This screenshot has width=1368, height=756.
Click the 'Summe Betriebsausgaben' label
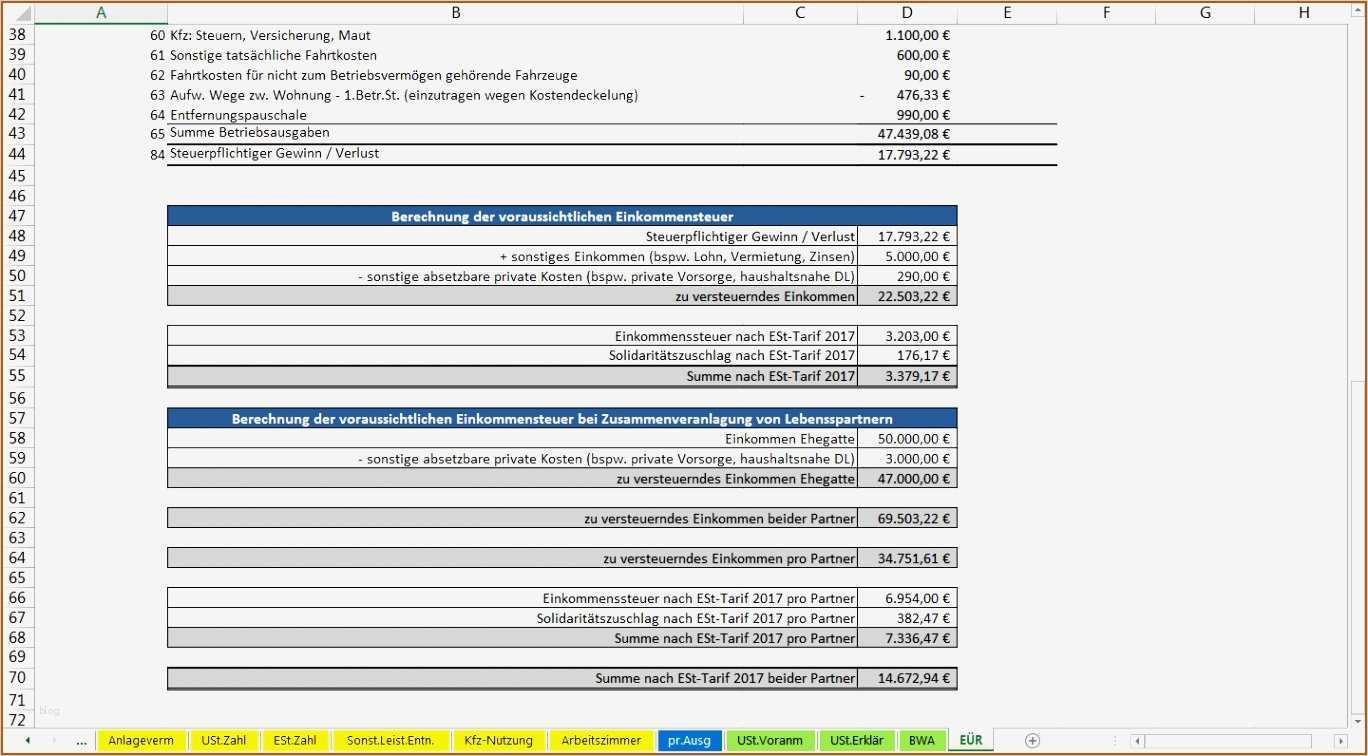(250, 133)
